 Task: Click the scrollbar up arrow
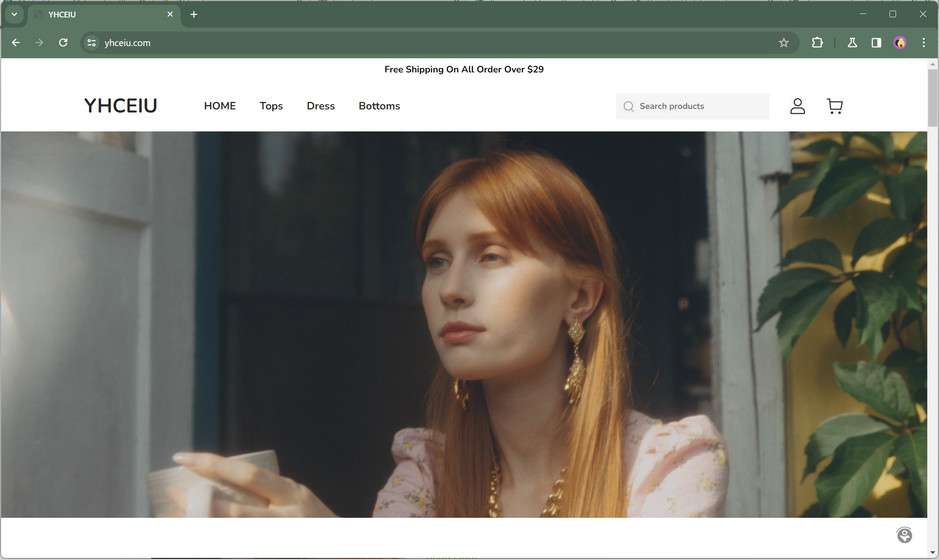coord(932,64)
